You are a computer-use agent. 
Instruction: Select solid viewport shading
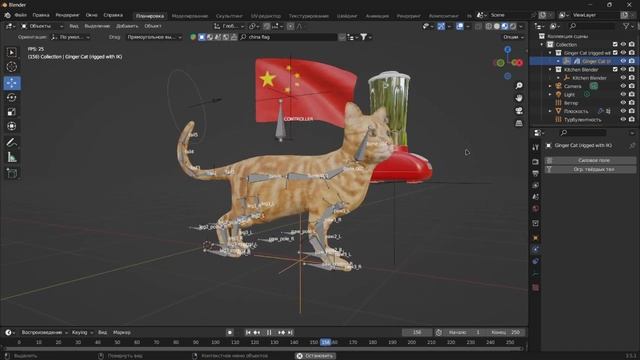(497, 26)
